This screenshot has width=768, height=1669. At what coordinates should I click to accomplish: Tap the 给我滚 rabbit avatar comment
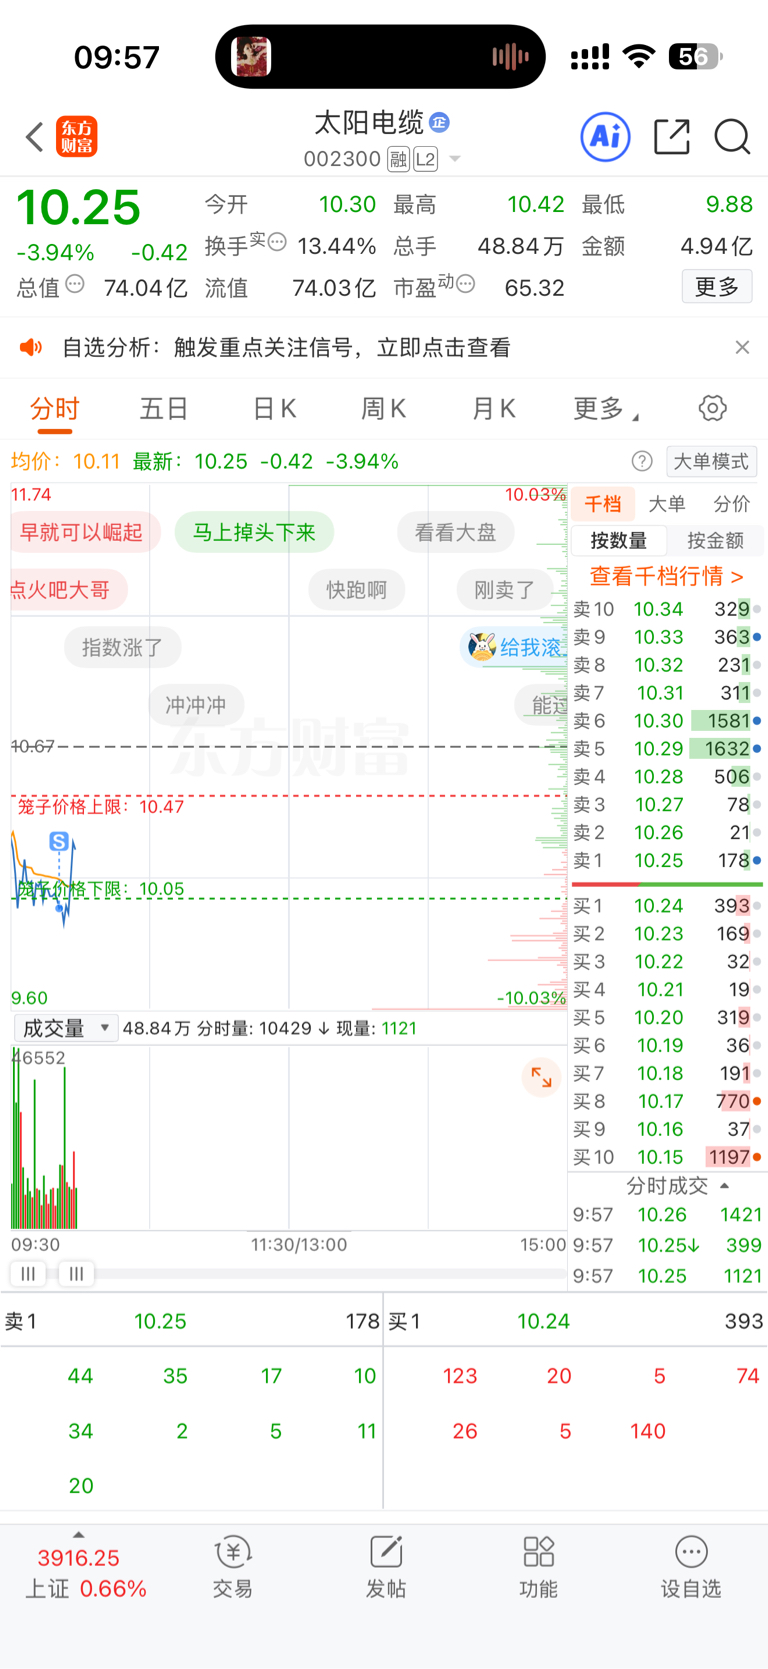click(x=514, y=647)
